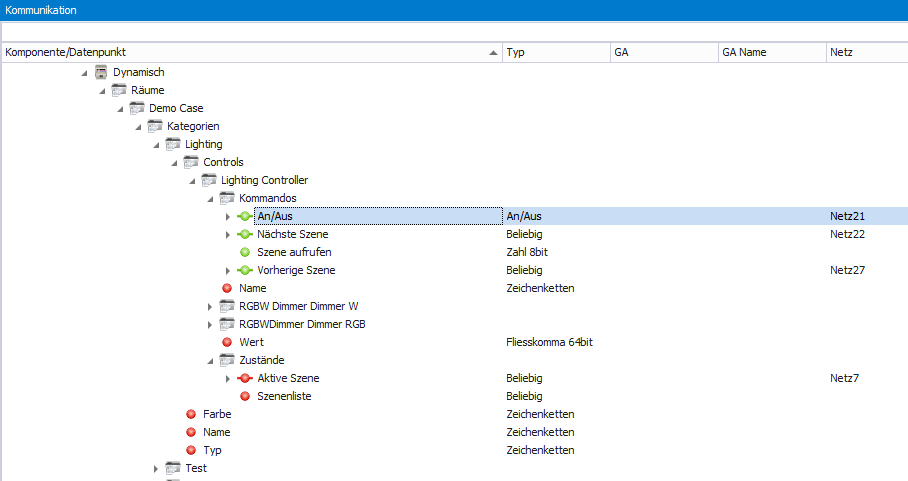Click the Netz22 cell

847,234
